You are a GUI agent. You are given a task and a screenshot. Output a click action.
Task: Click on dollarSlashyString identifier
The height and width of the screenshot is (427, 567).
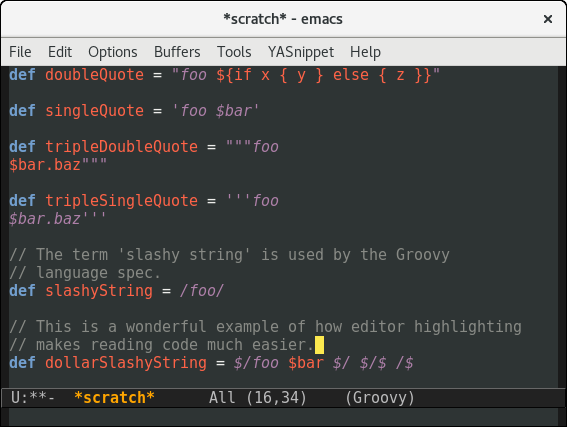[126, 363]
